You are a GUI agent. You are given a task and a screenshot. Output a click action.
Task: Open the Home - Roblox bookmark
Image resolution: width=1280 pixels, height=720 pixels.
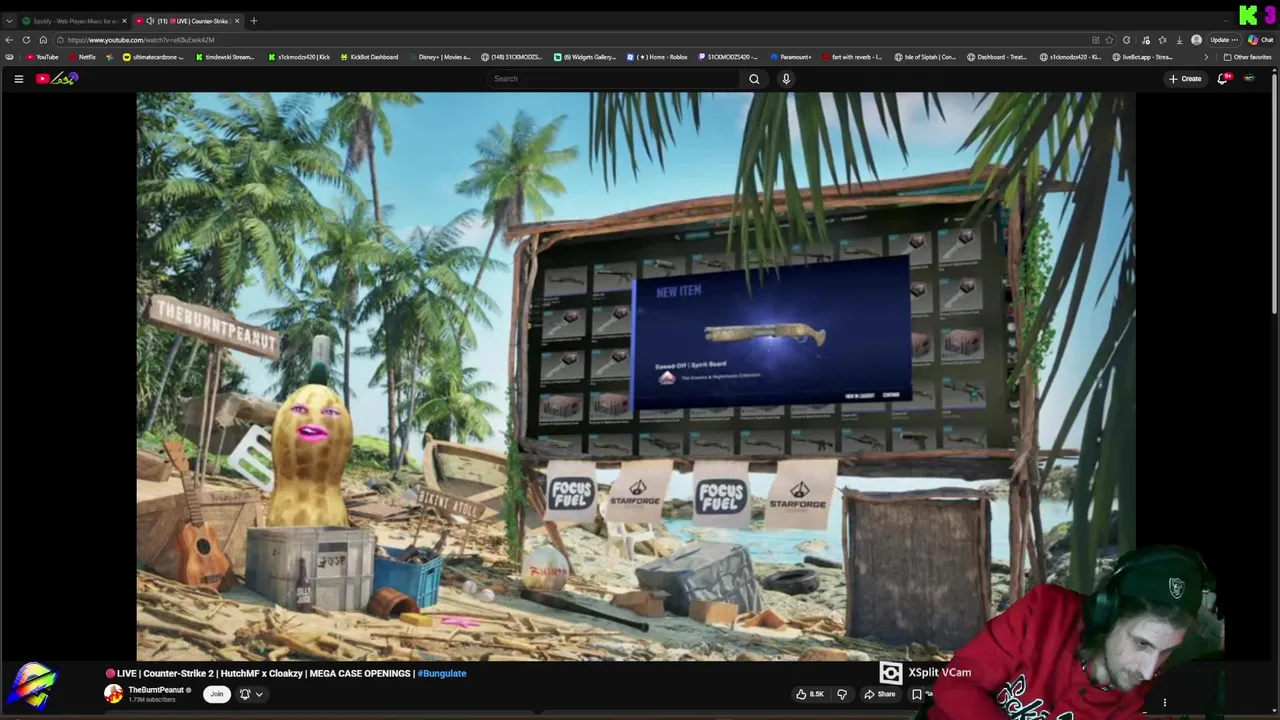658,57
